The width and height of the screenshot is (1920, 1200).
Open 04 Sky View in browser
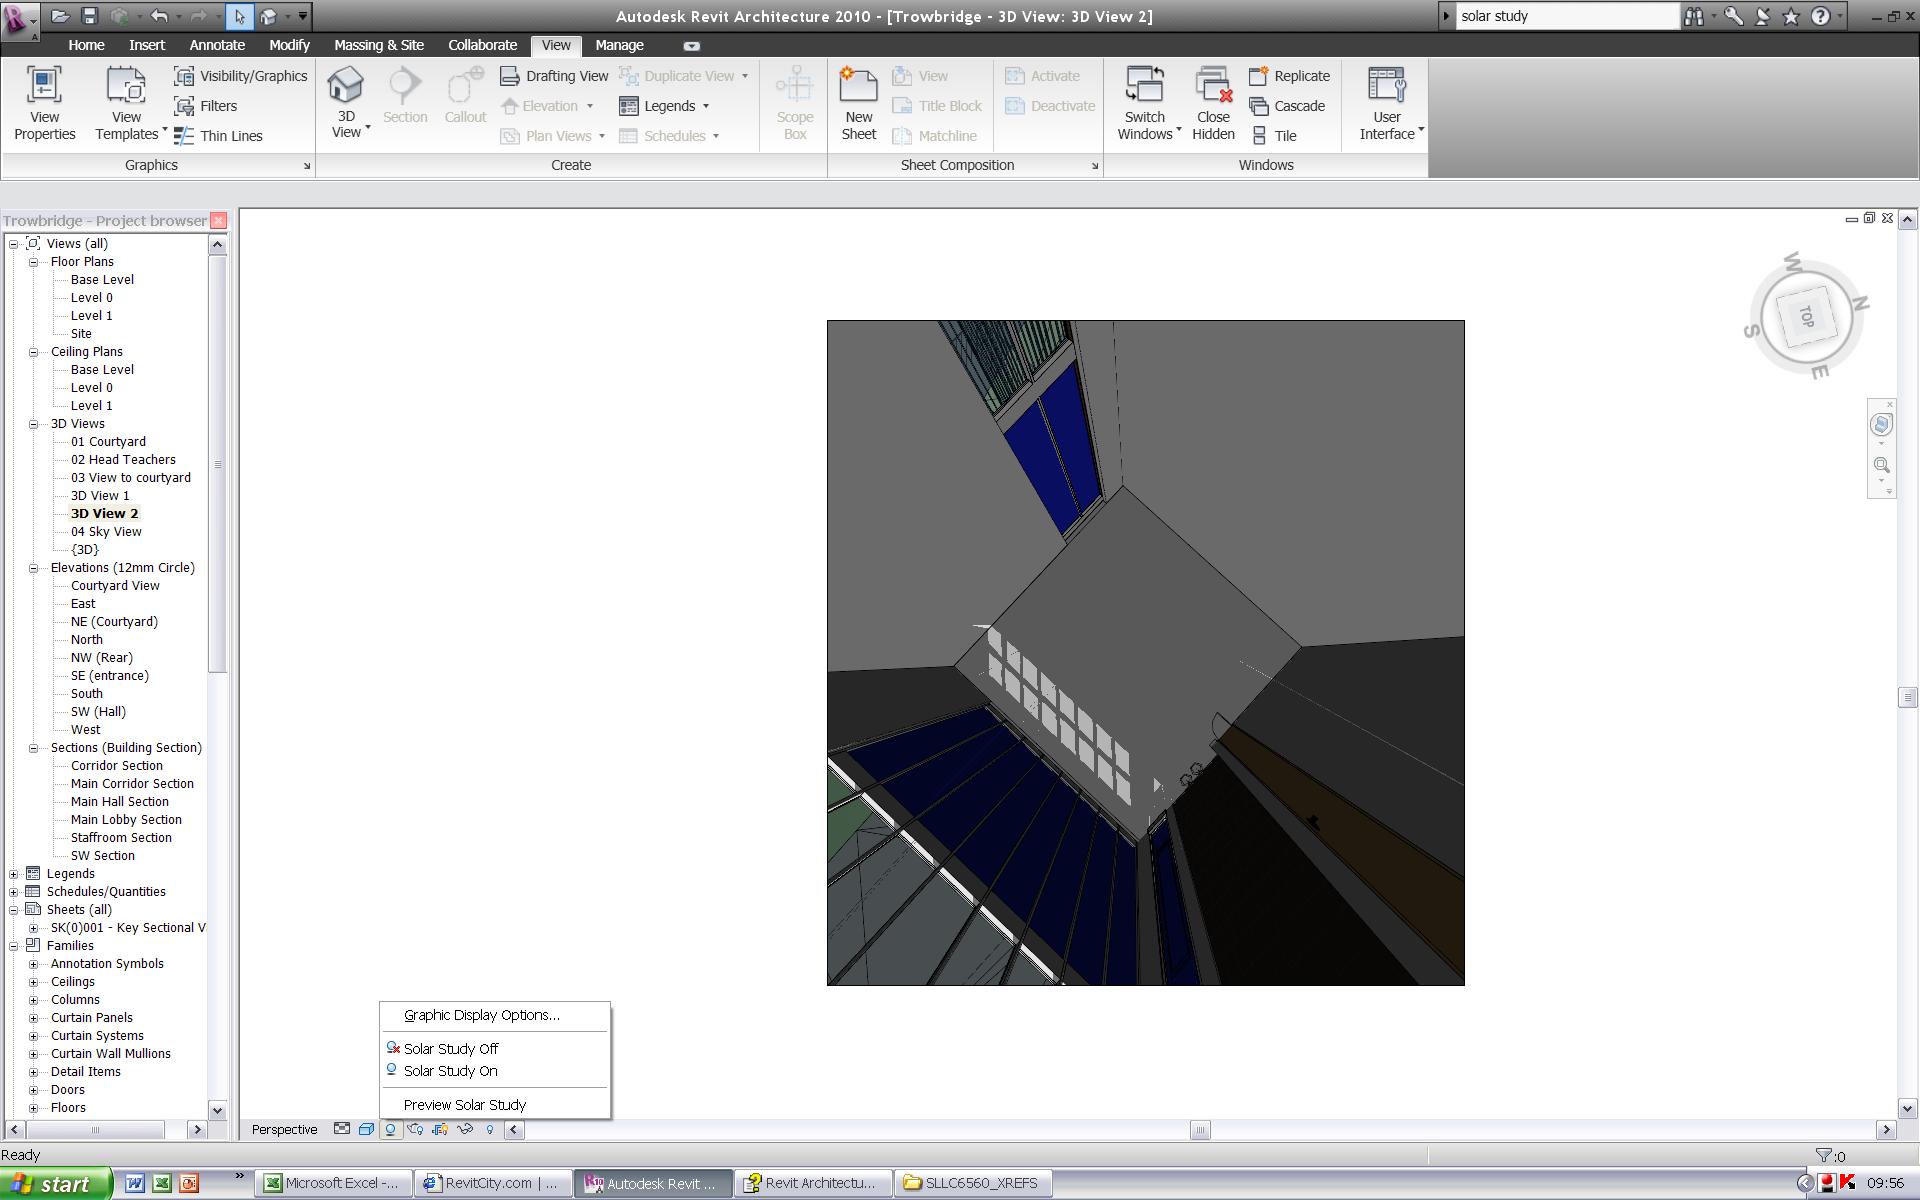(106, 532)
